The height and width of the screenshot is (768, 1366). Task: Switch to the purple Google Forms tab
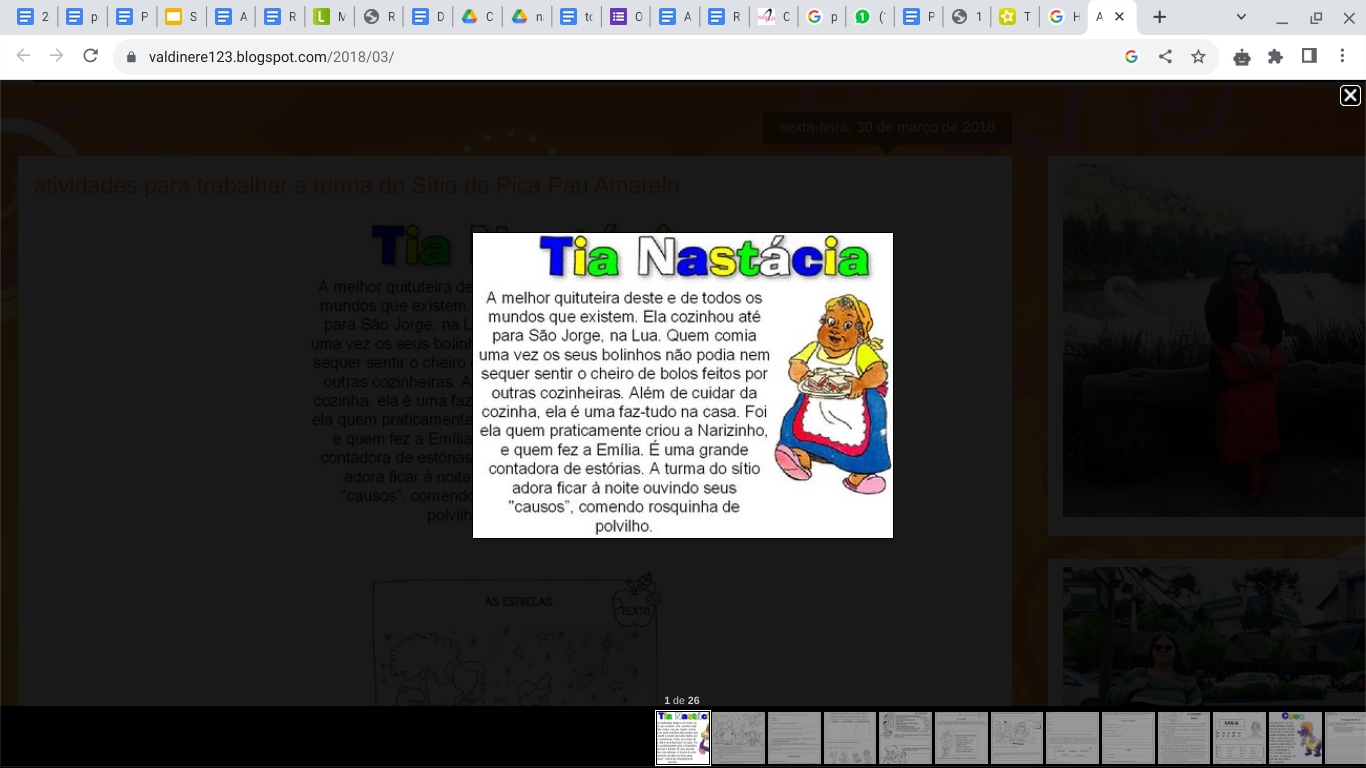[626, 17]
